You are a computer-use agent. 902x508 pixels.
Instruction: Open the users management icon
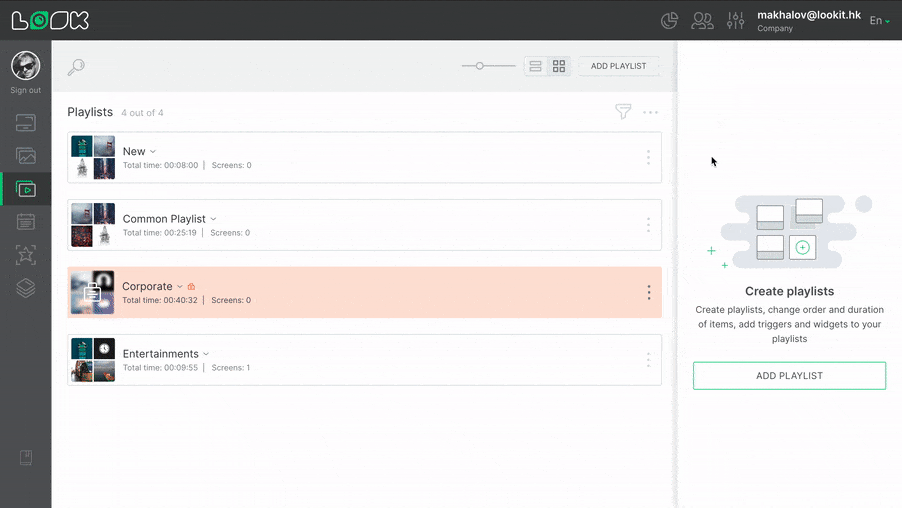click(703, 20)
